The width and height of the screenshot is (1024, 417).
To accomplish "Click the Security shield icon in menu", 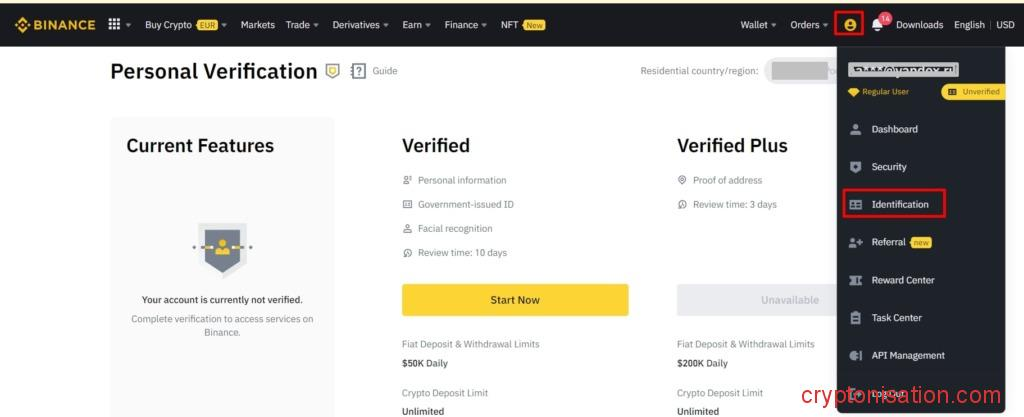I will 855,167.
